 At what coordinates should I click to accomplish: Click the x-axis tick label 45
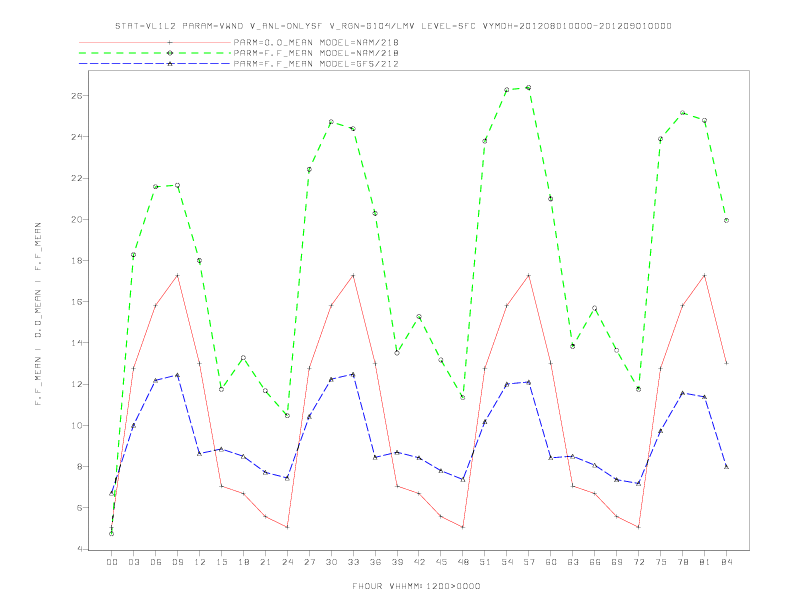tap(441, 562)
